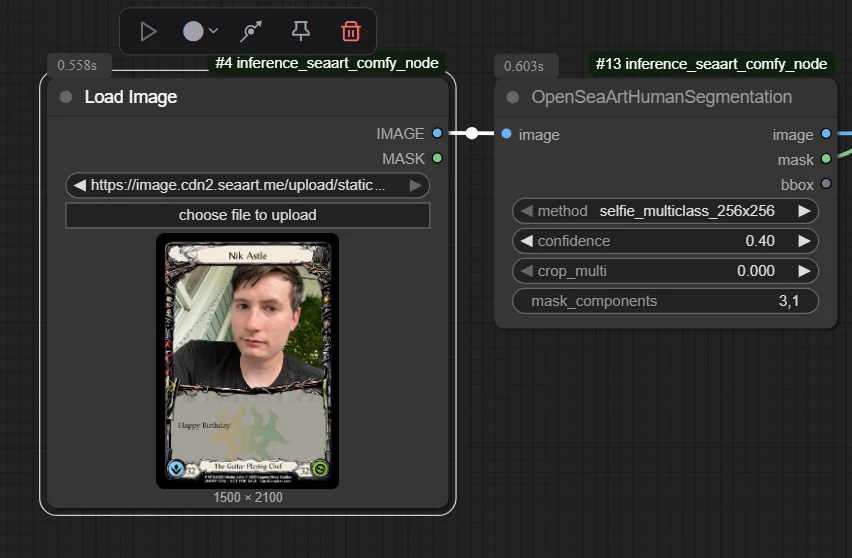Click the Load Image MASK output port
Screen dimensions: 852x558
click(437, 158)
